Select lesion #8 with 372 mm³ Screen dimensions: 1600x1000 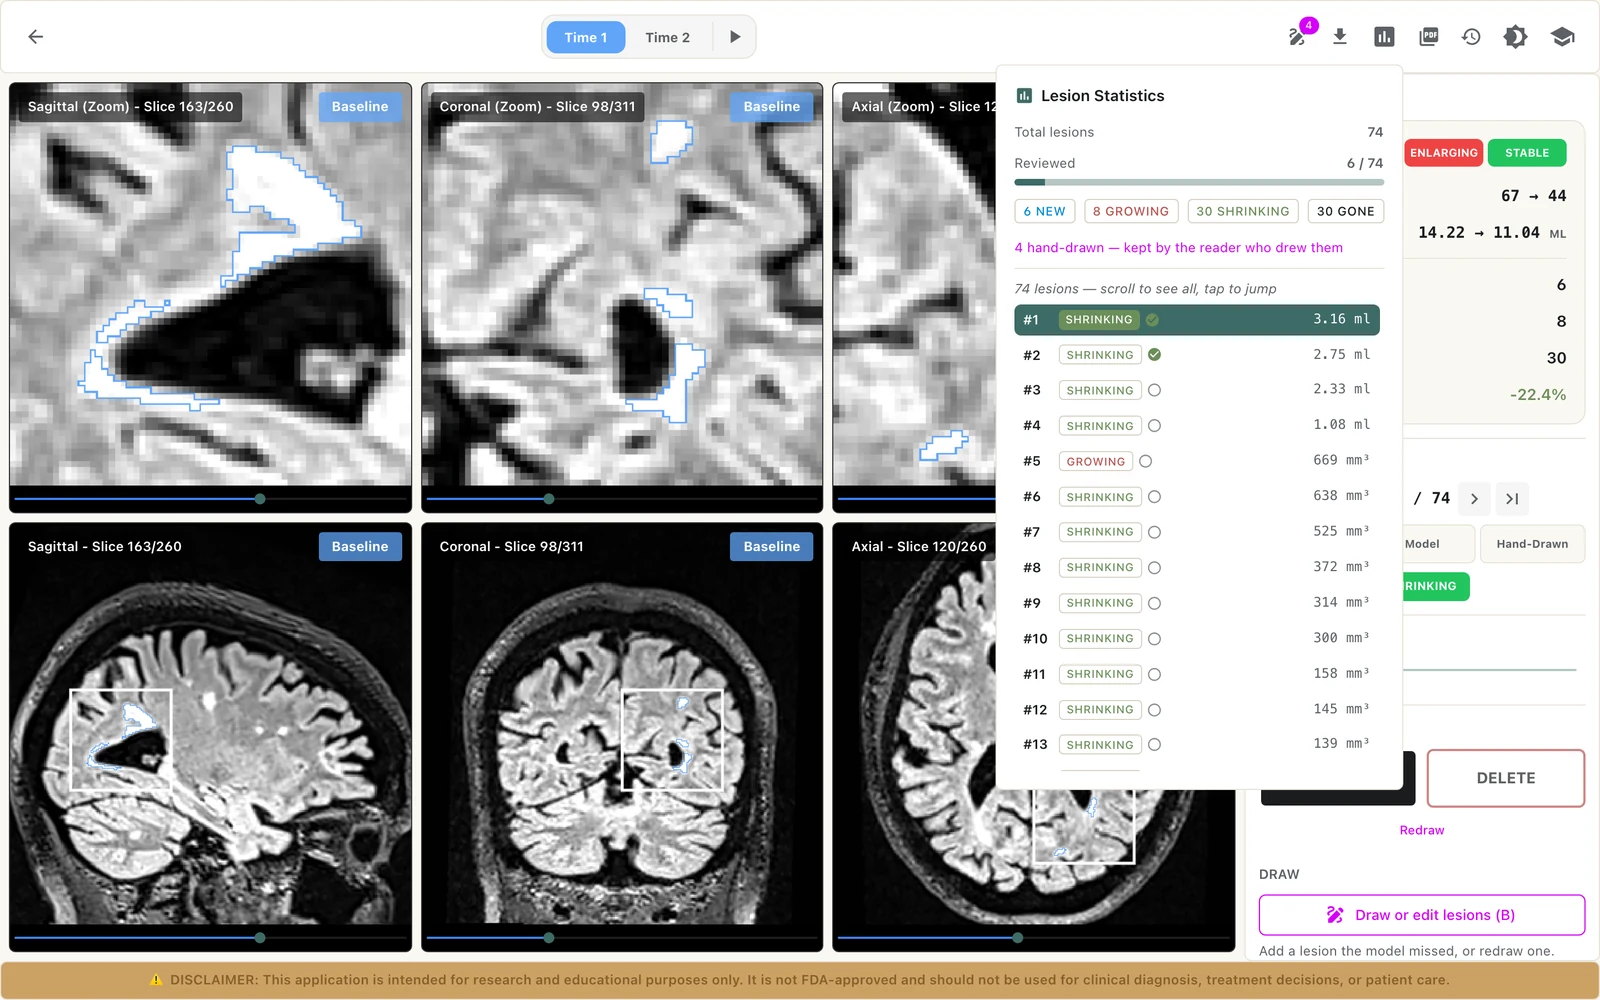(x=1197, y=567)
